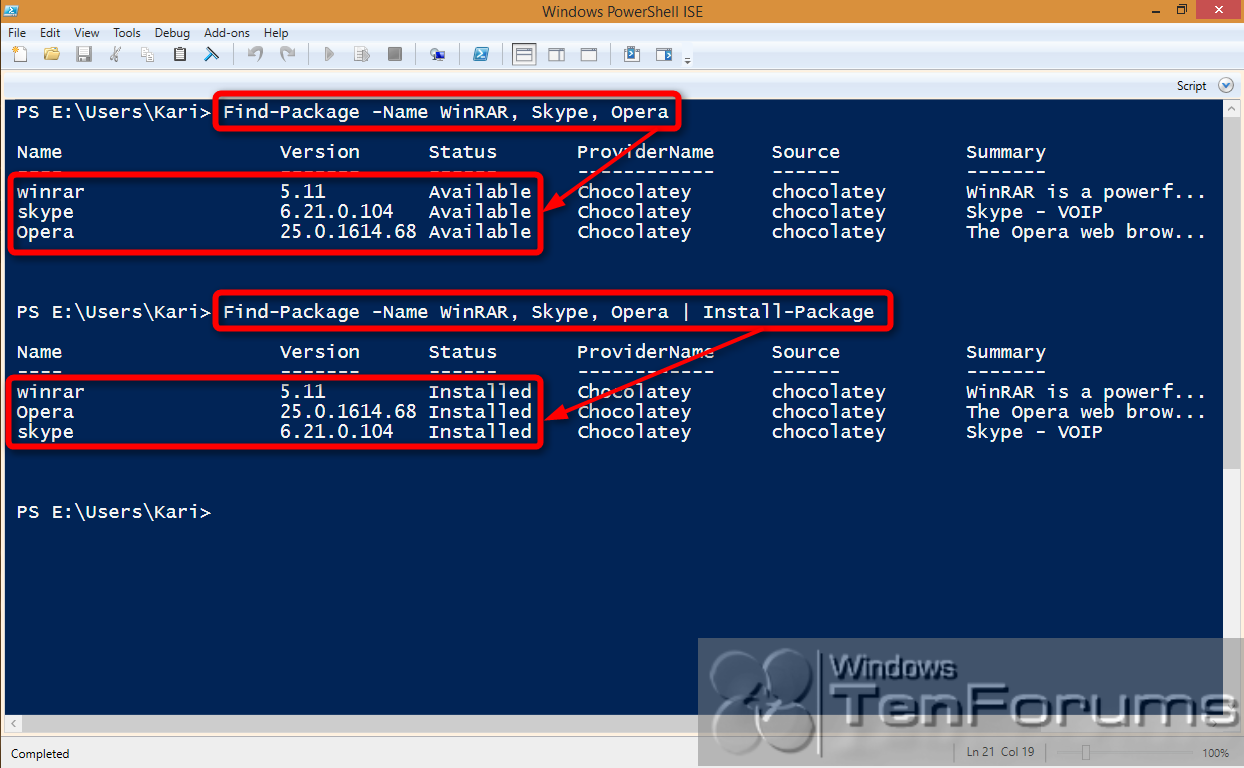The image size is (1244, 768).
Task: Select 'Available' status in the skype row
Action: (480, 212)
